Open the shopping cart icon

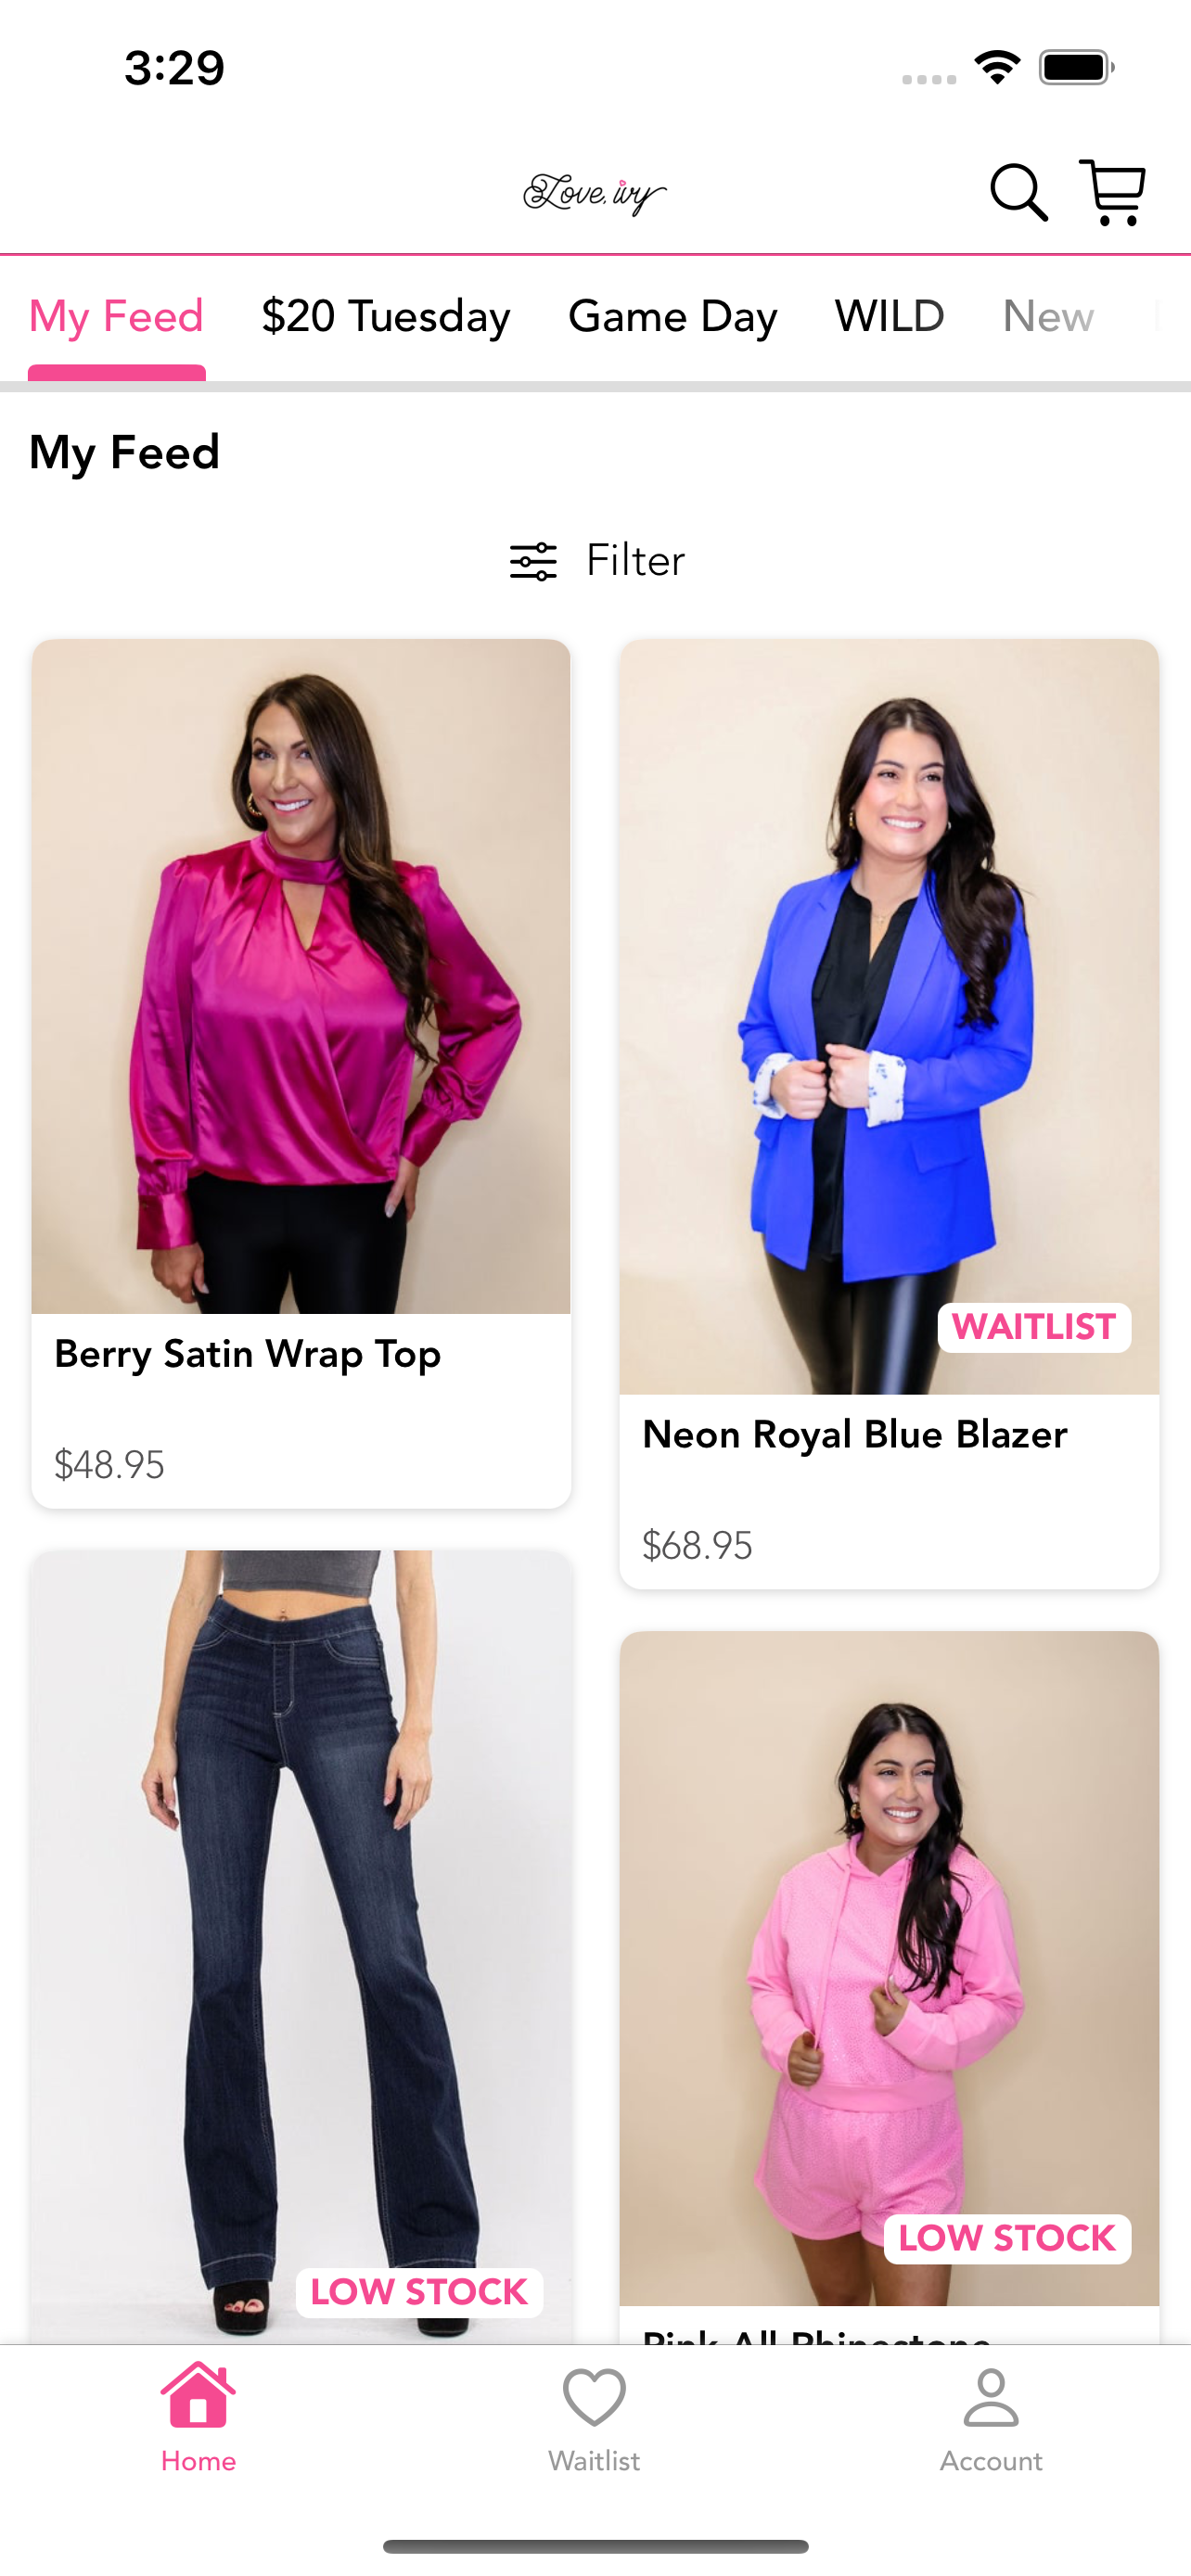click(1112, 192)
